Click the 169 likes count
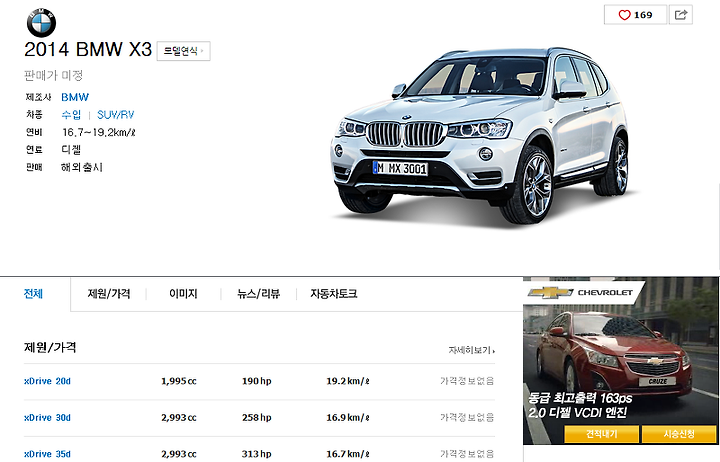 tap(643, 15)
